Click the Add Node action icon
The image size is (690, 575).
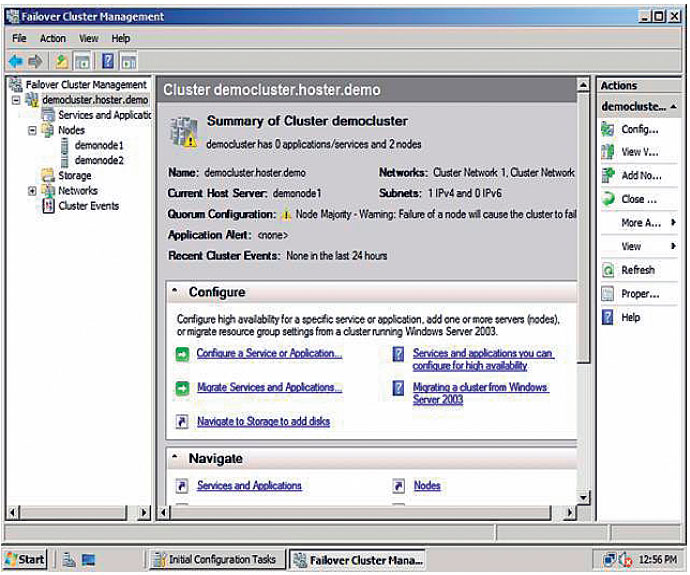click(x=608, y=175)
